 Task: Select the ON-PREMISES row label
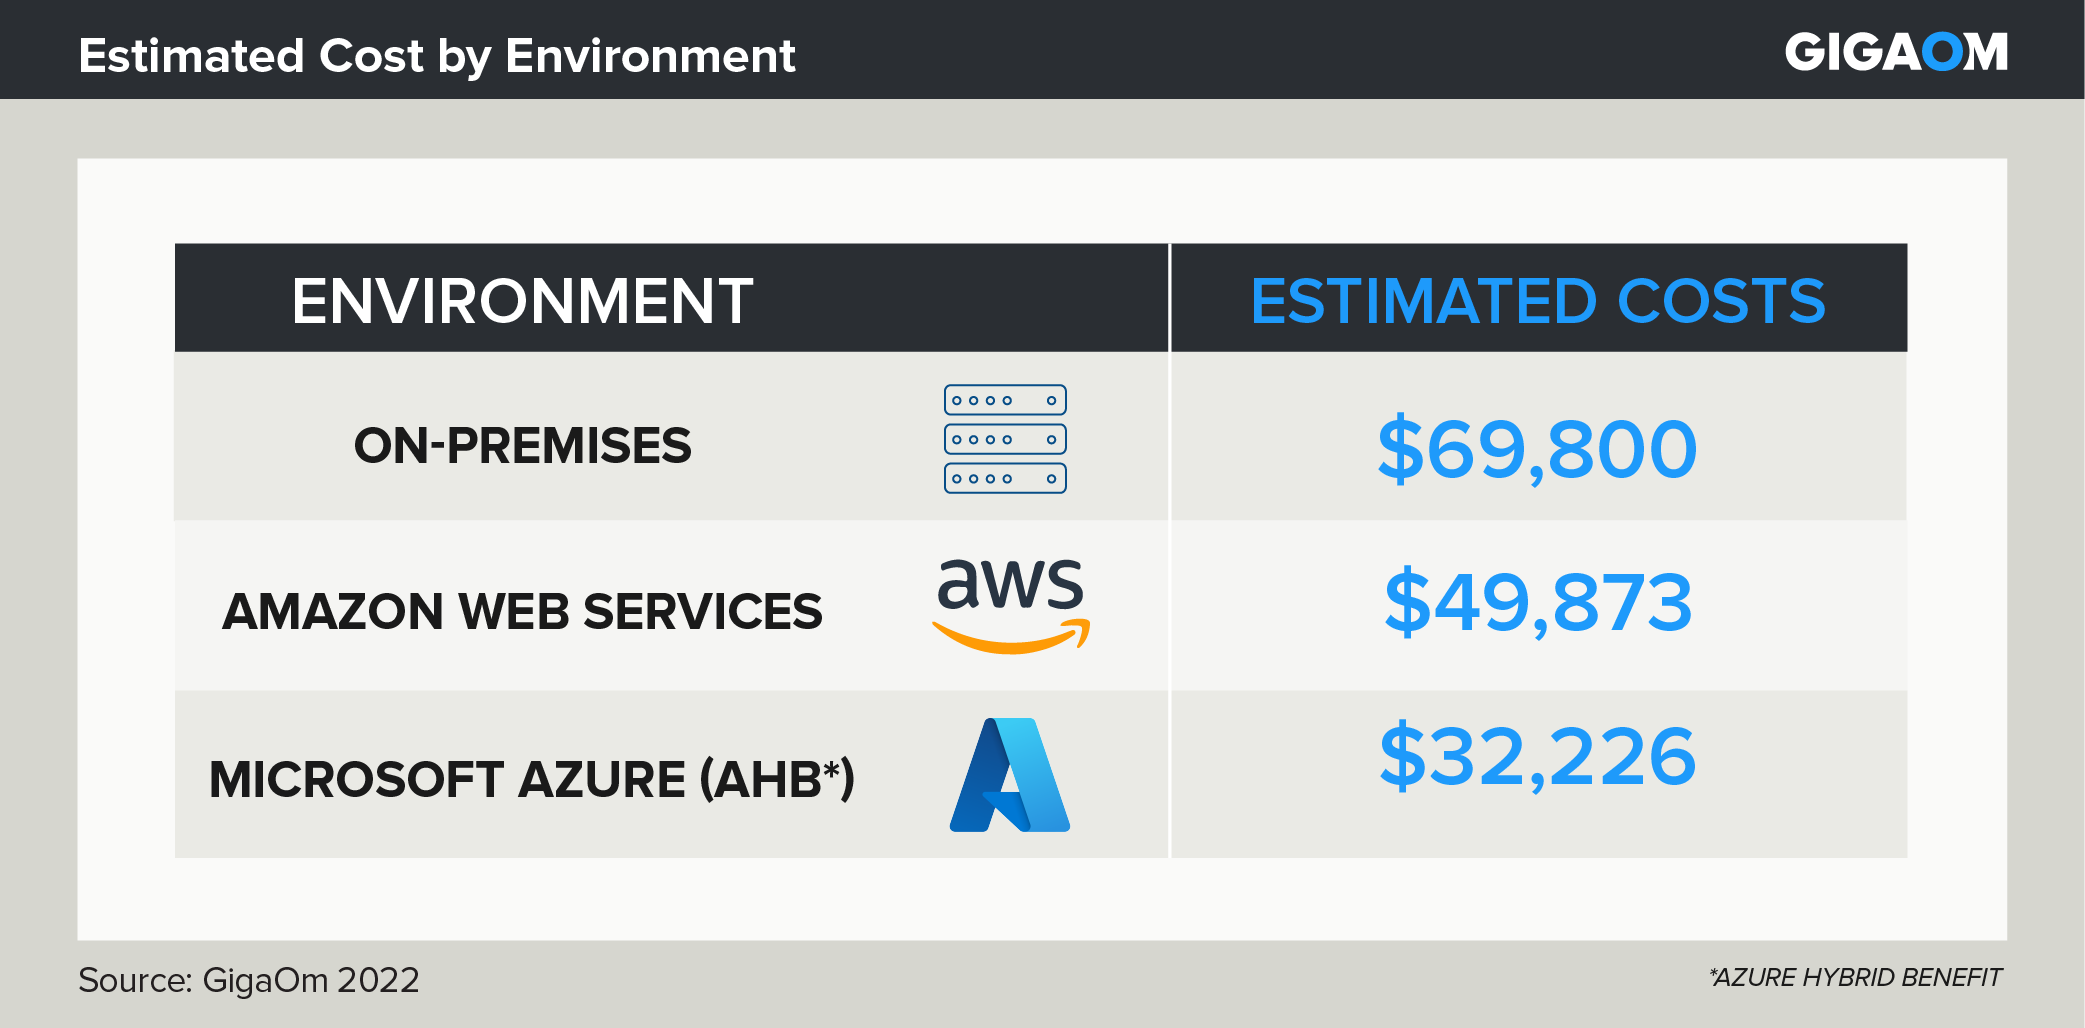click(x=522, y=446)
